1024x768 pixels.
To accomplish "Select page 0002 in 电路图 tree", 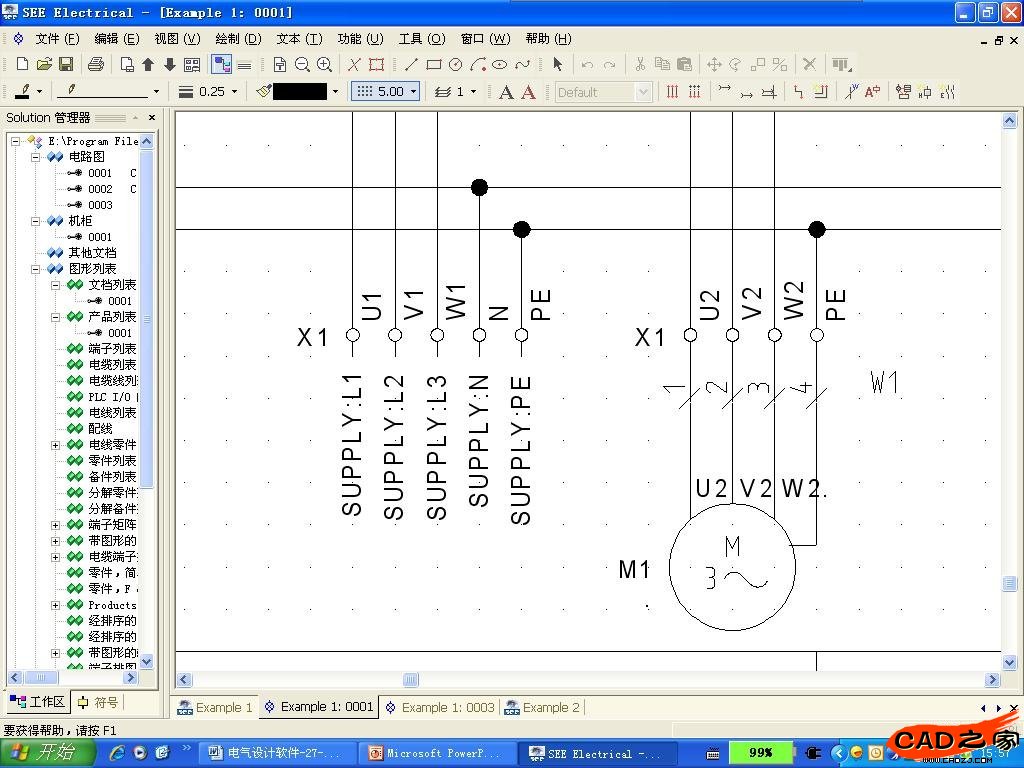I will pyautogui.click(x=100, y=189).
